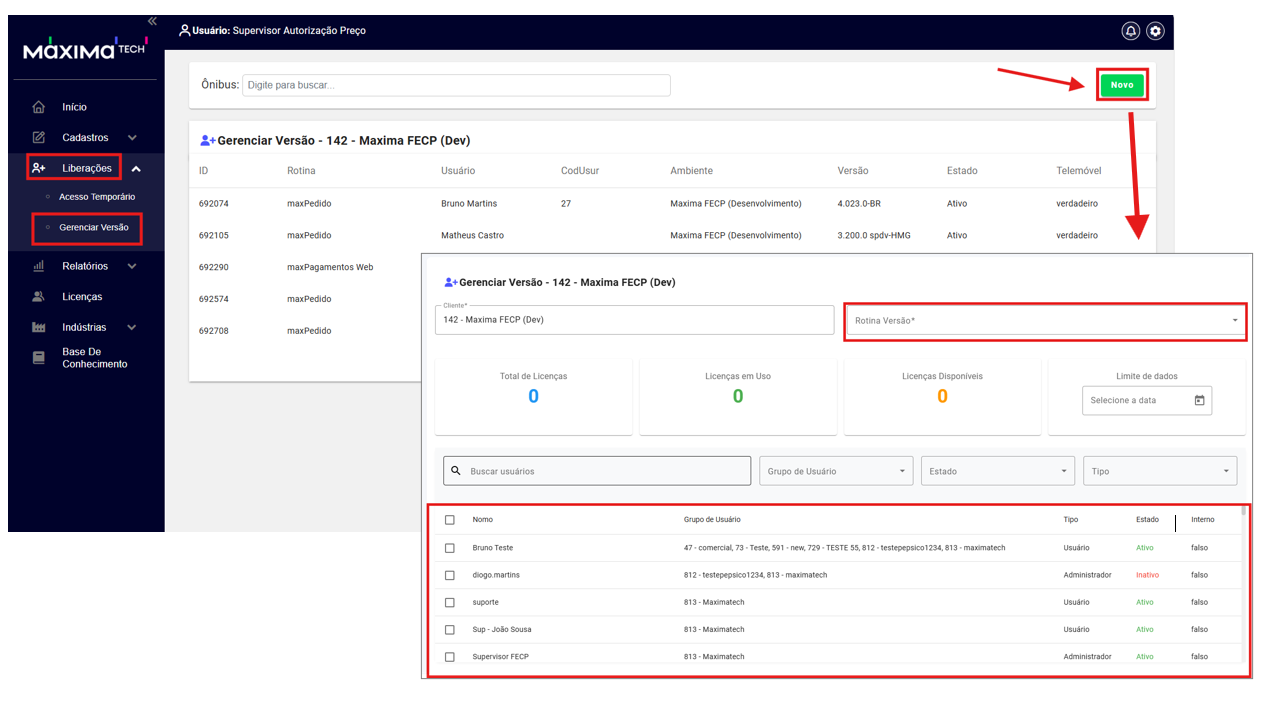The width and height of the screenshot is (1270, 702).
Task: Open the settings gear icon
Action: 1155,31
